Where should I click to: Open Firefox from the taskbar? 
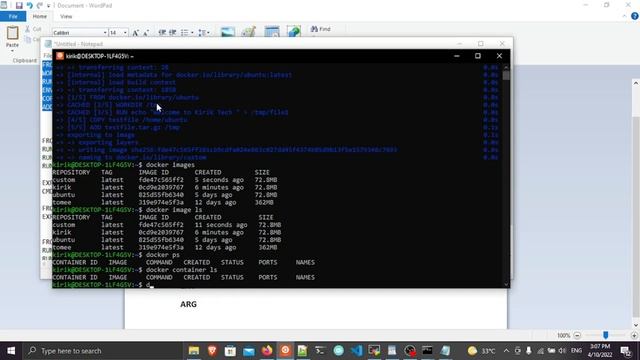tap(267, 351)
